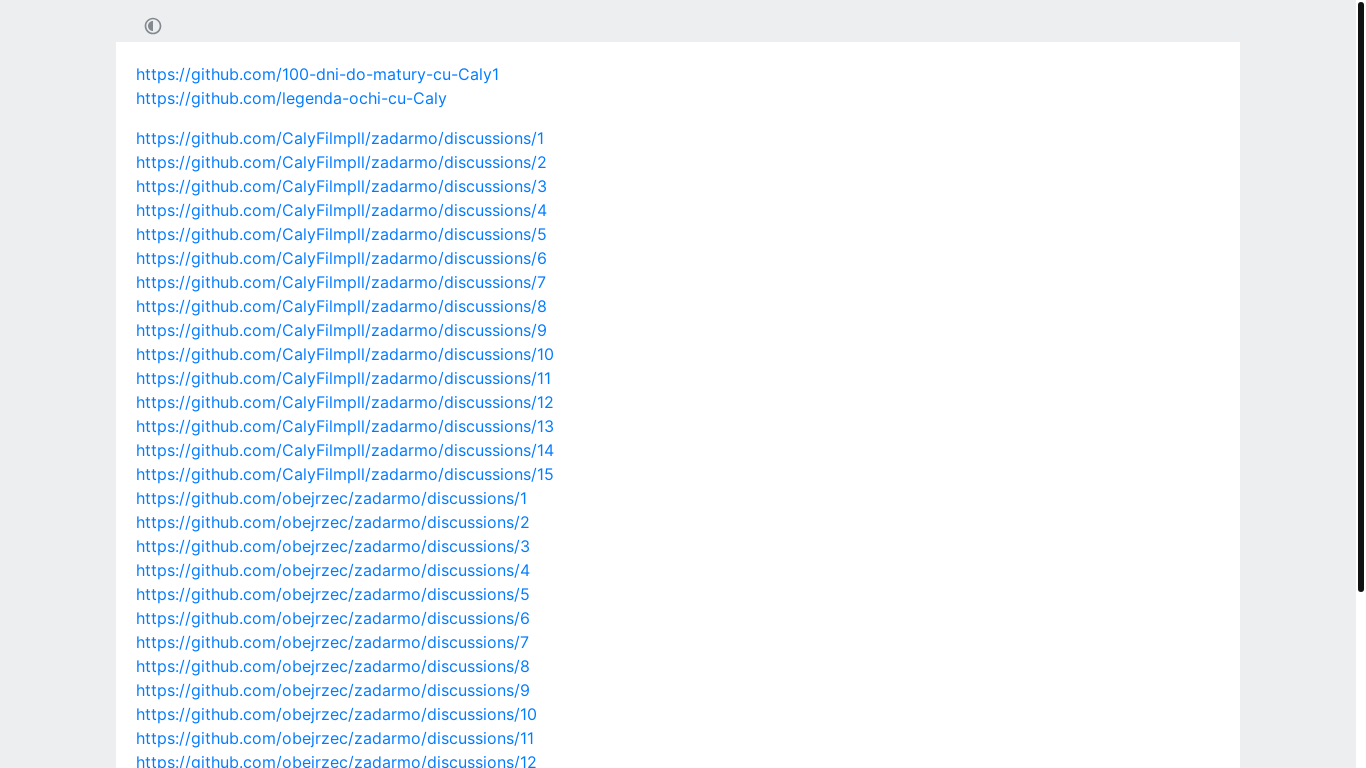This screenshot has height=768, width=1366.
Task: Open CalyFilmpll zadarmo discussions/4 link
Action: (341, 210)
